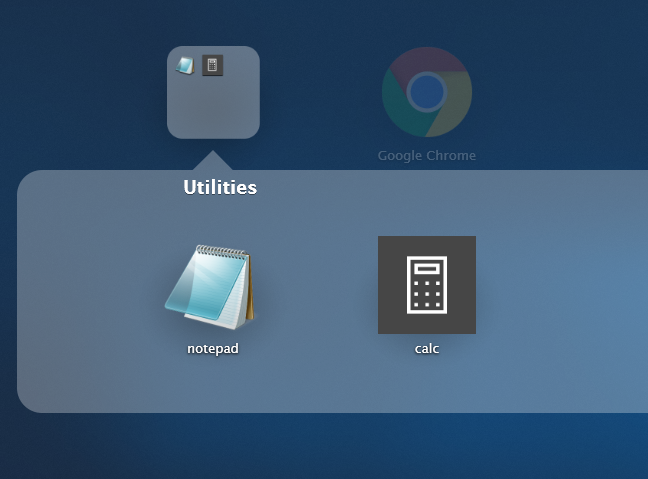The image size is (648, 479).
Task: Collapse folder via the triangular pointer notch
Action: click(212, 162)
